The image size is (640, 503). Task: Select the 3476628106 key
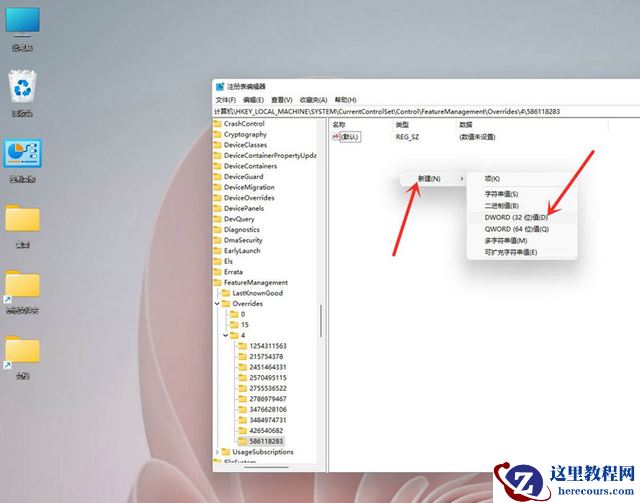pos(268,410)
